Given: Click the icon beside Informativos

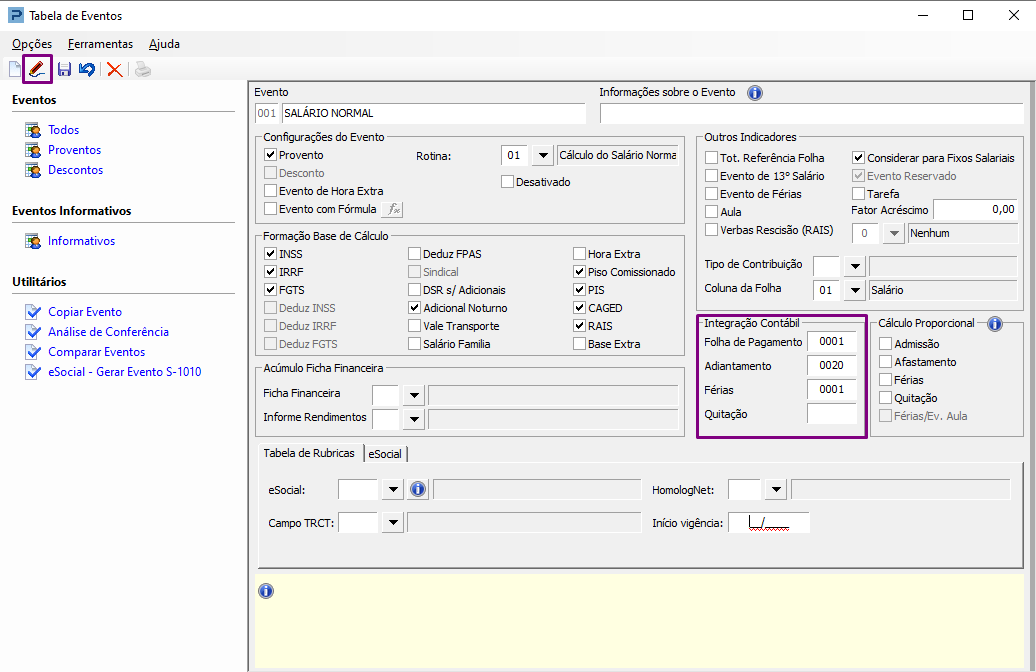Looking at the screenshot, I should (x=33, y=241).
